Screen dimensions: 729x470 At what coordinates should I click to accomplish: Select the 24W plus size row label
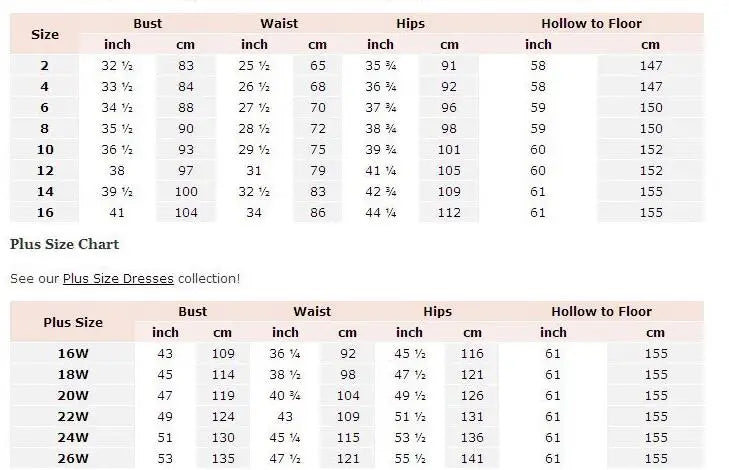pos(74,438)
